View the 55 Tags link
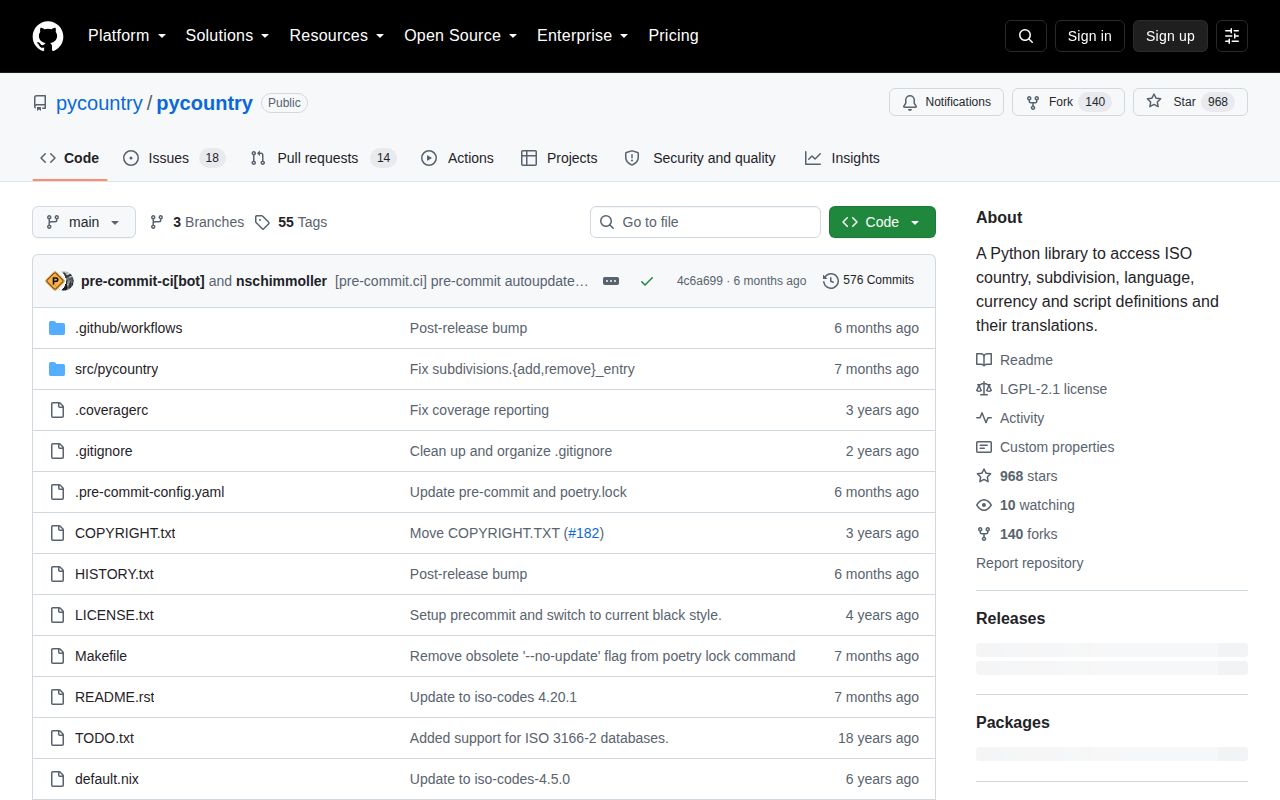 coord(291,222)
